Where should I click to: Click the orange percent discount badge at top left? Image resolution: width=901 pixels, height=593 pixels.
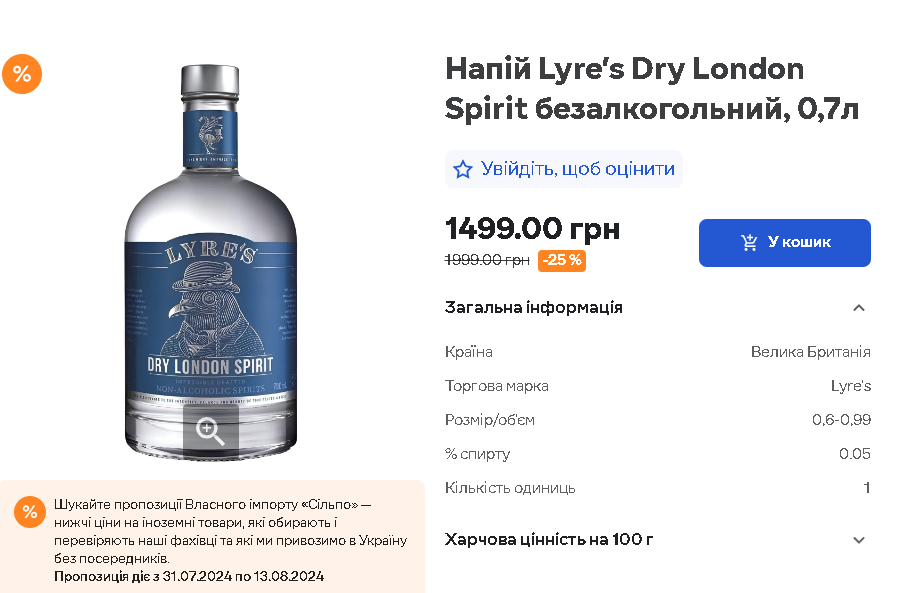(x=22, y=74)
